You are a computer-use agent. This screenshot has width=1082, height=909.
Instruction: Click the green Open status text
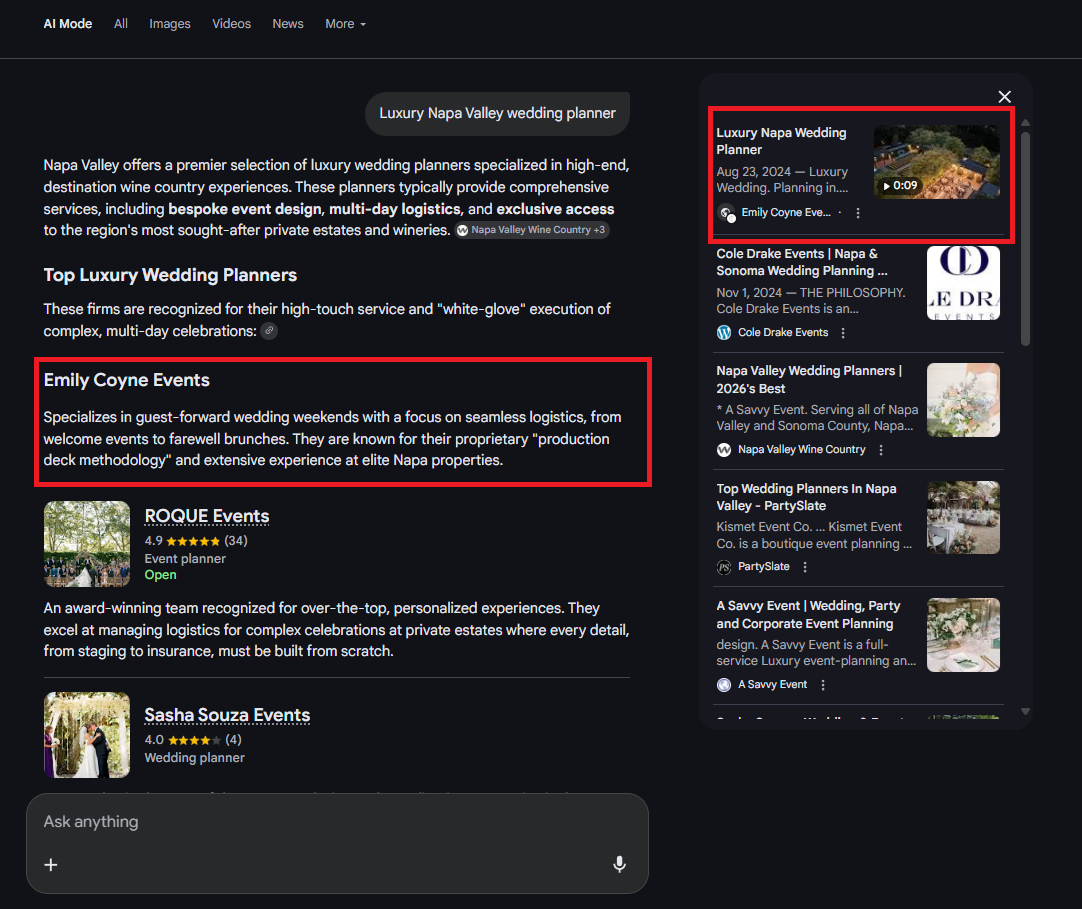click(x=160, y=575)
